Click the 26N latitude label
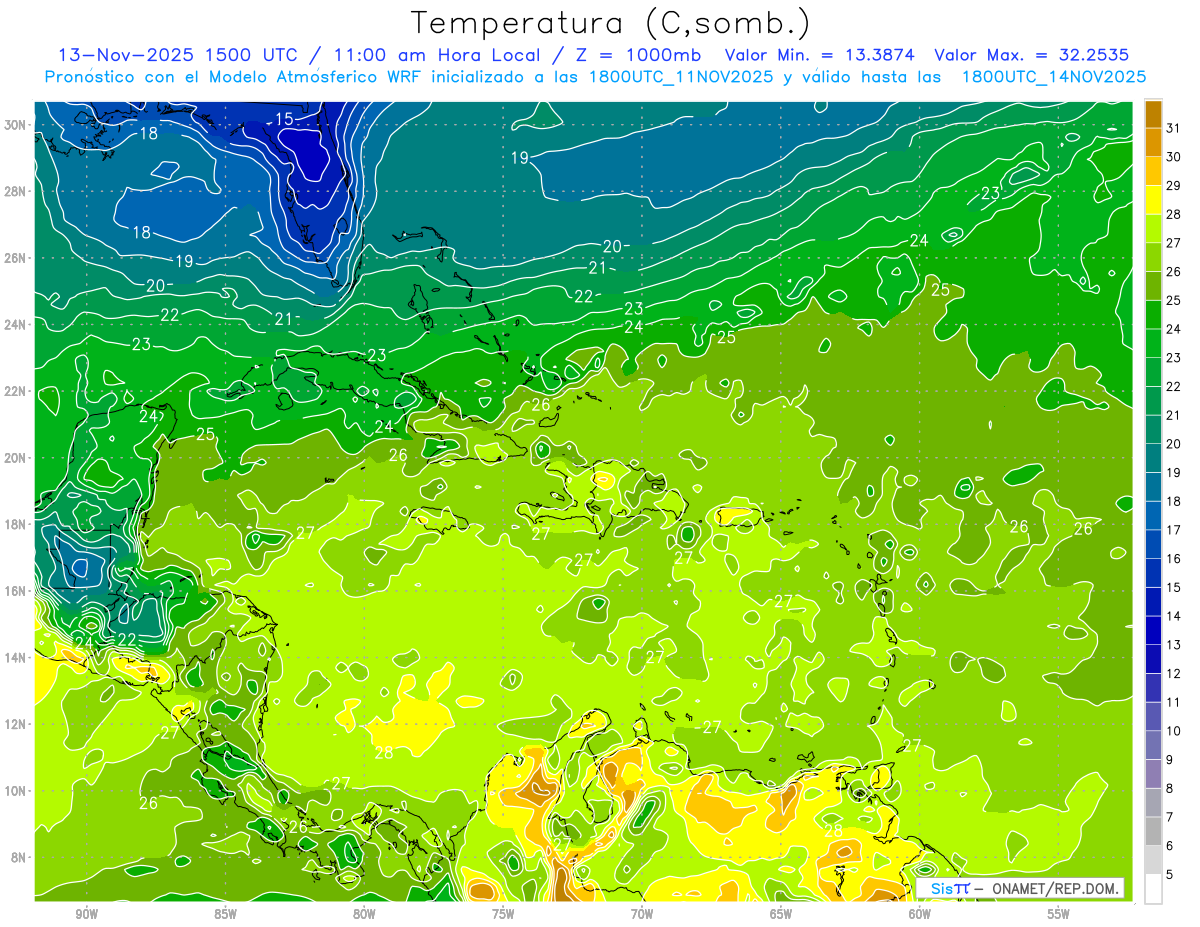Image resolution: width=1200 pixels, height=927 pixels. (16, 258)
